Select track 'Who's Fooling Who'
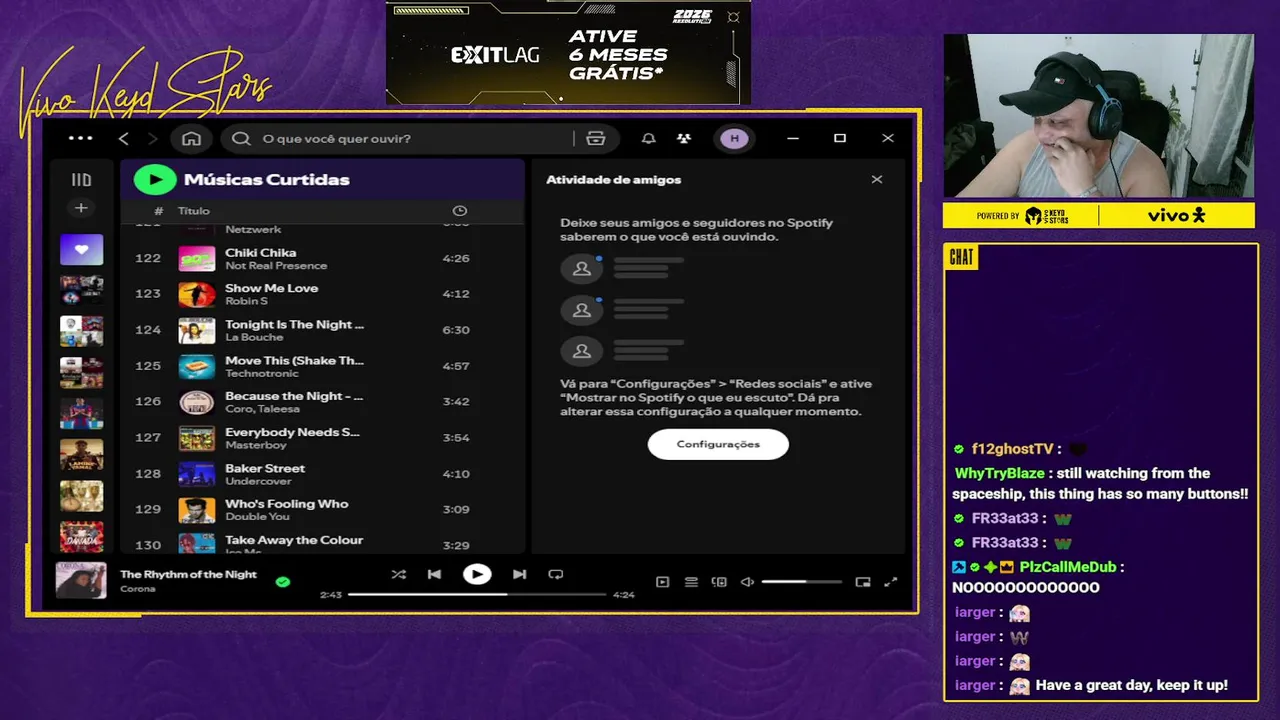 [286, 504]
